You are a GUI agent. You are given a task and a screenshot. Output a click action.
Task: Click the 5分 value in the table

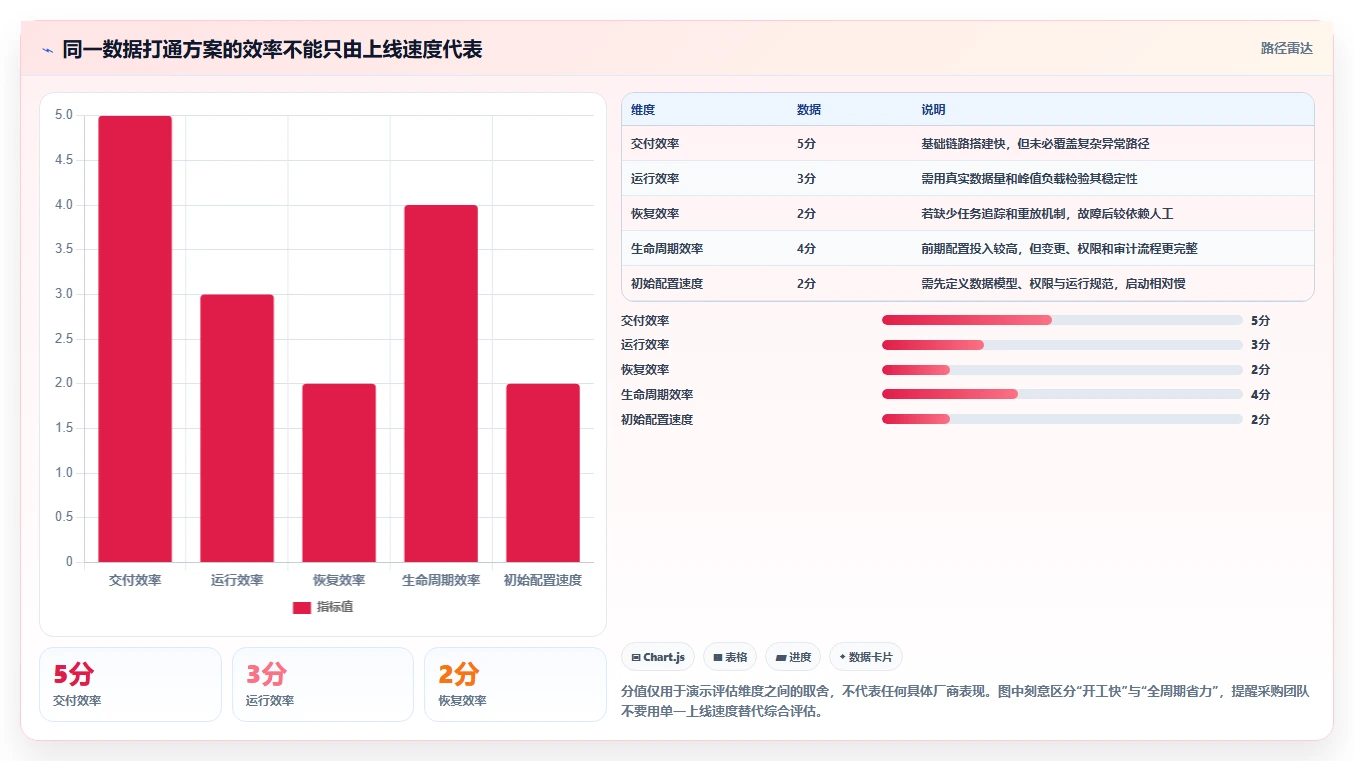(807, 144)
